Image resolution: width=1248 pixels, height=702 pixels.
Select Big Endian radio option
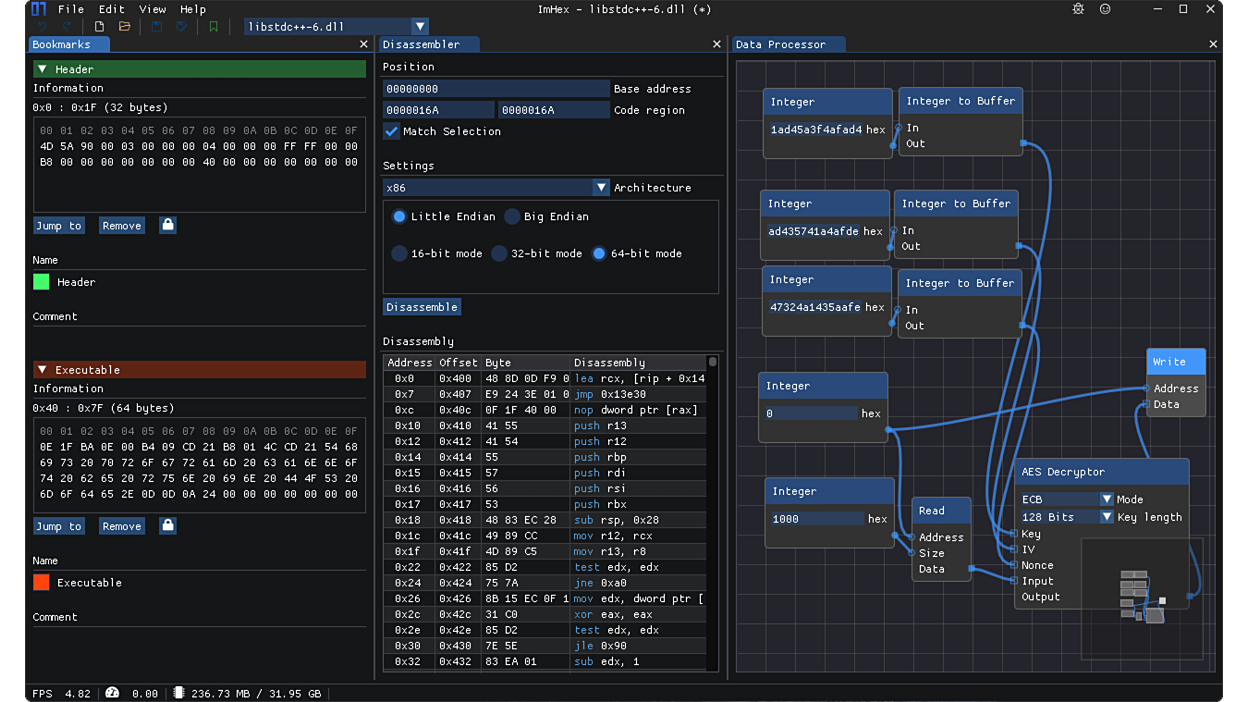512,216
